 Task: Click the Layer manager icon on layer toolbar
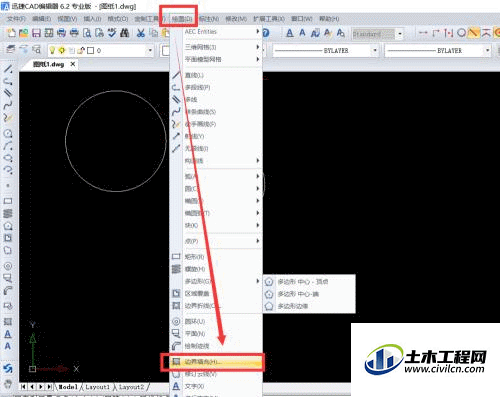[11, 50]
